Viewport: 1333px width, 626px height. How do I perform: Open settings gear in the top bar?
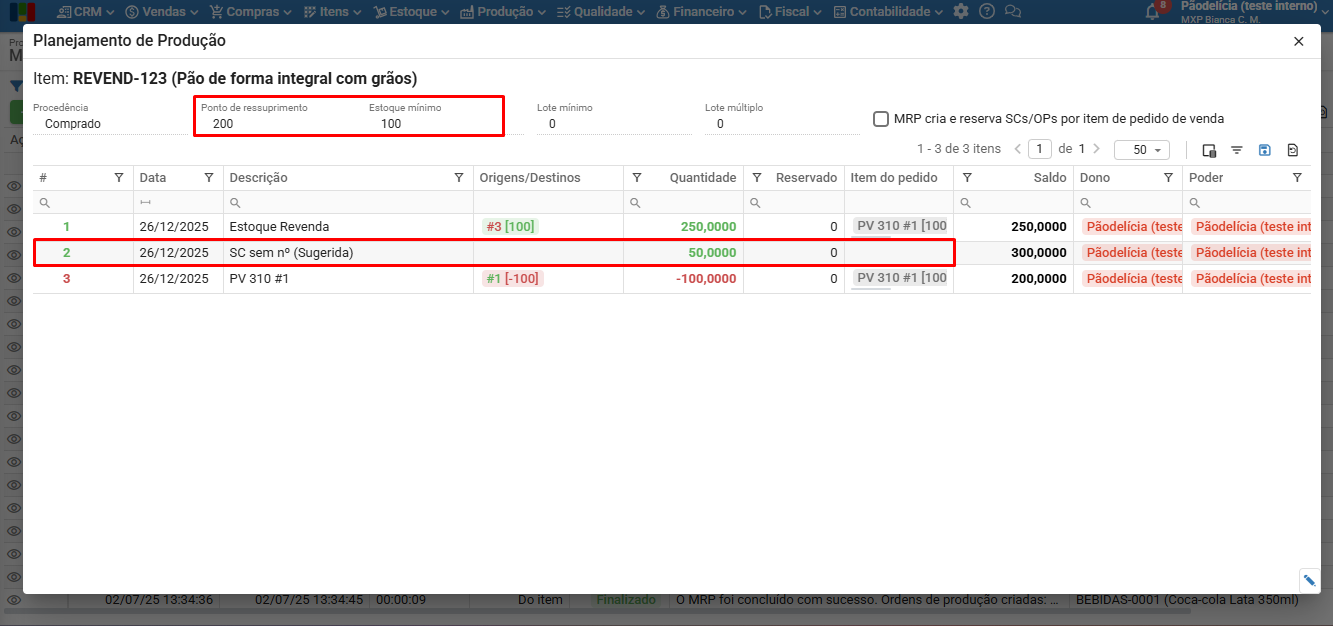961,11
